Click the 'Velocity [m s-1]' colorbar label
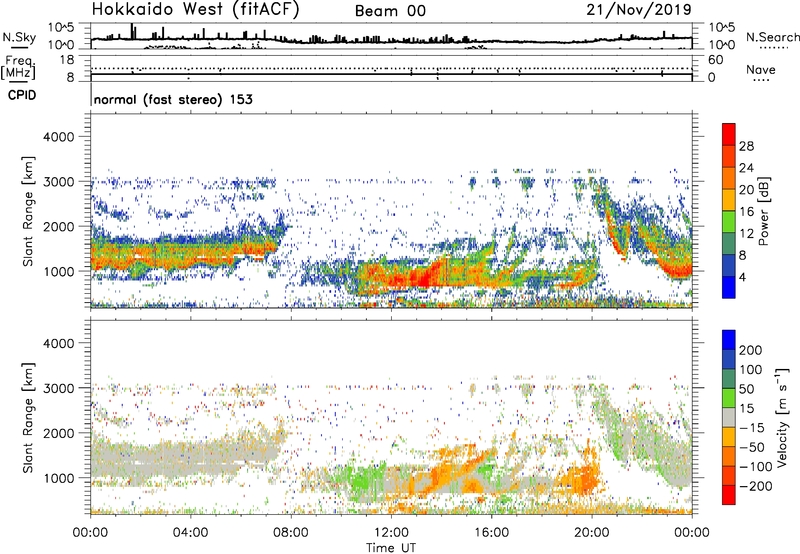The width and height of the screenshot is (800, 554). coord(783,417)
